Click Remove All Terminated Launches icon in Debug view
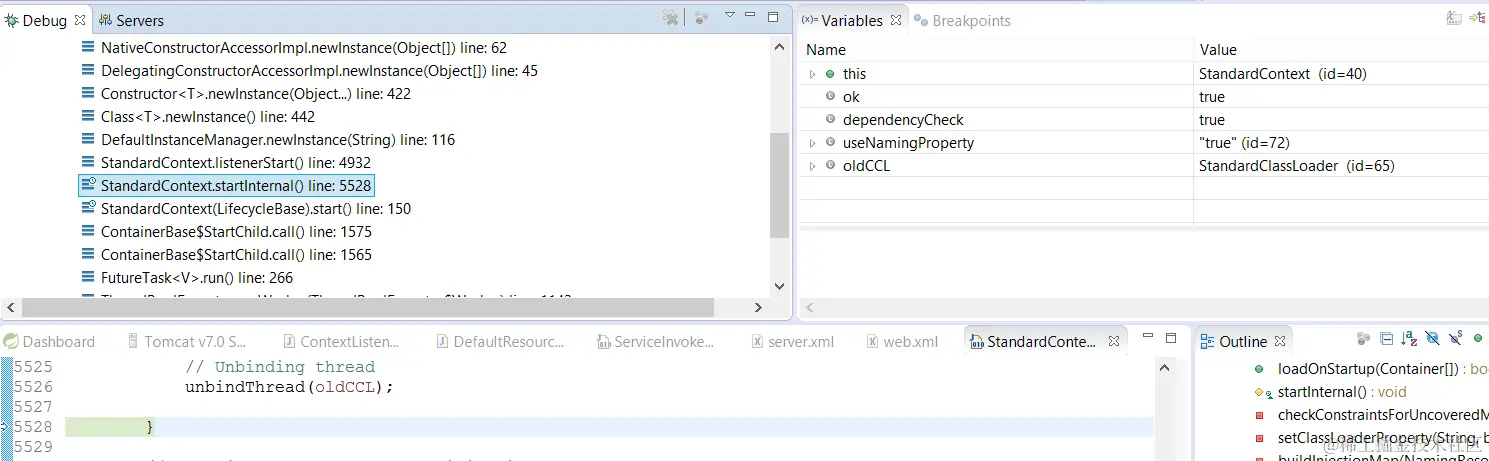This screenshot has width=1489, height=461. point(671,18)
